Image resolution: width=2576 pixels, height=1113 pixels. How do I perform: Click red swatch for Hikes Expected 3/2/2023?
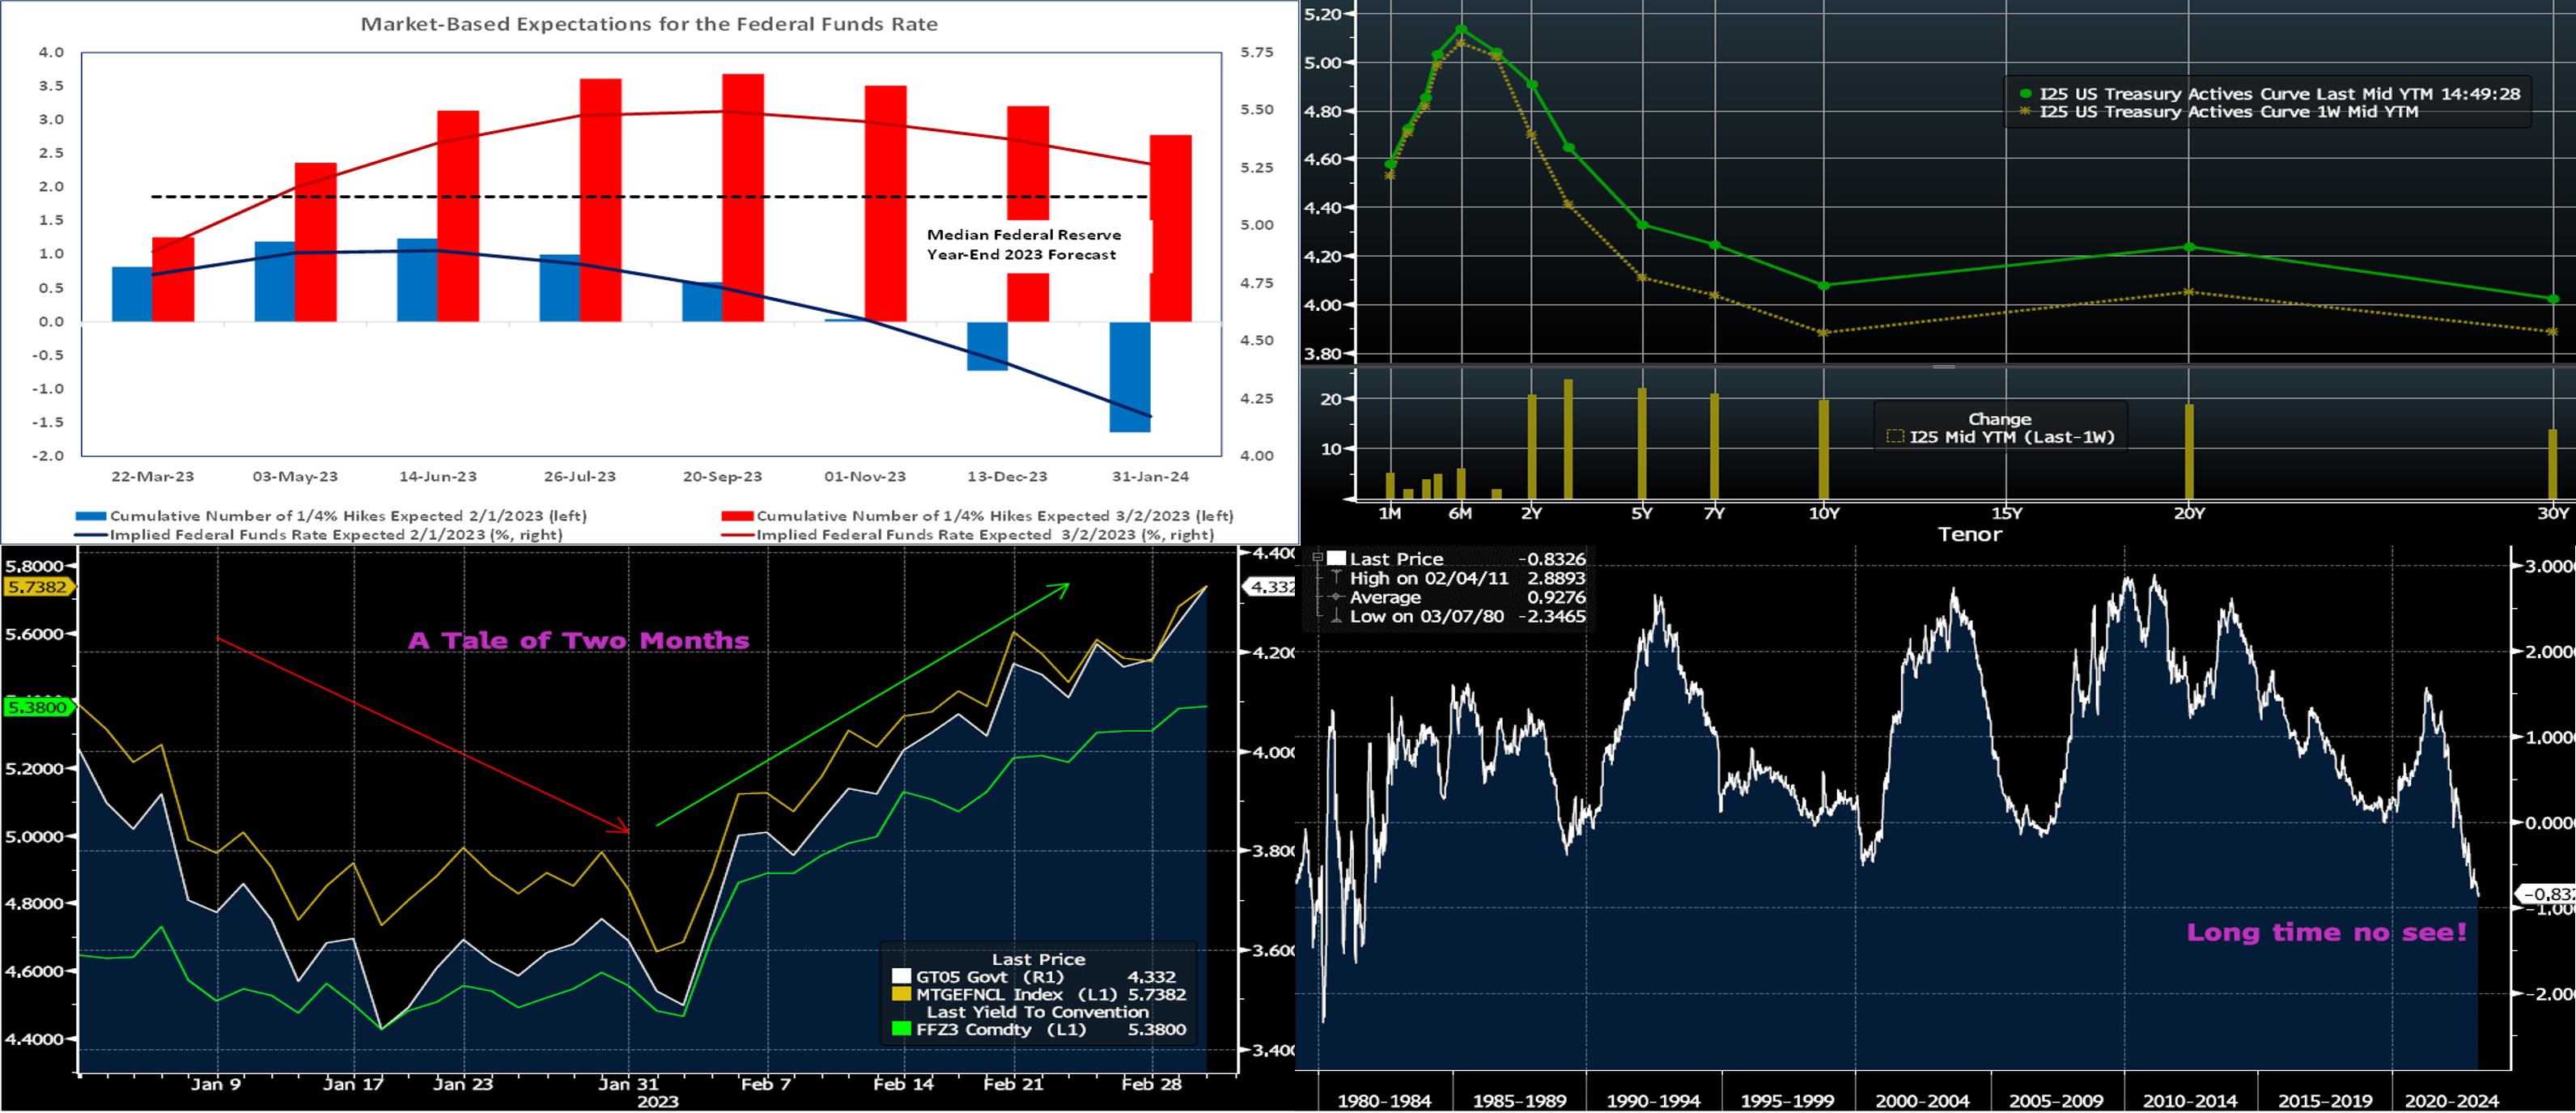tap(737, 516)
